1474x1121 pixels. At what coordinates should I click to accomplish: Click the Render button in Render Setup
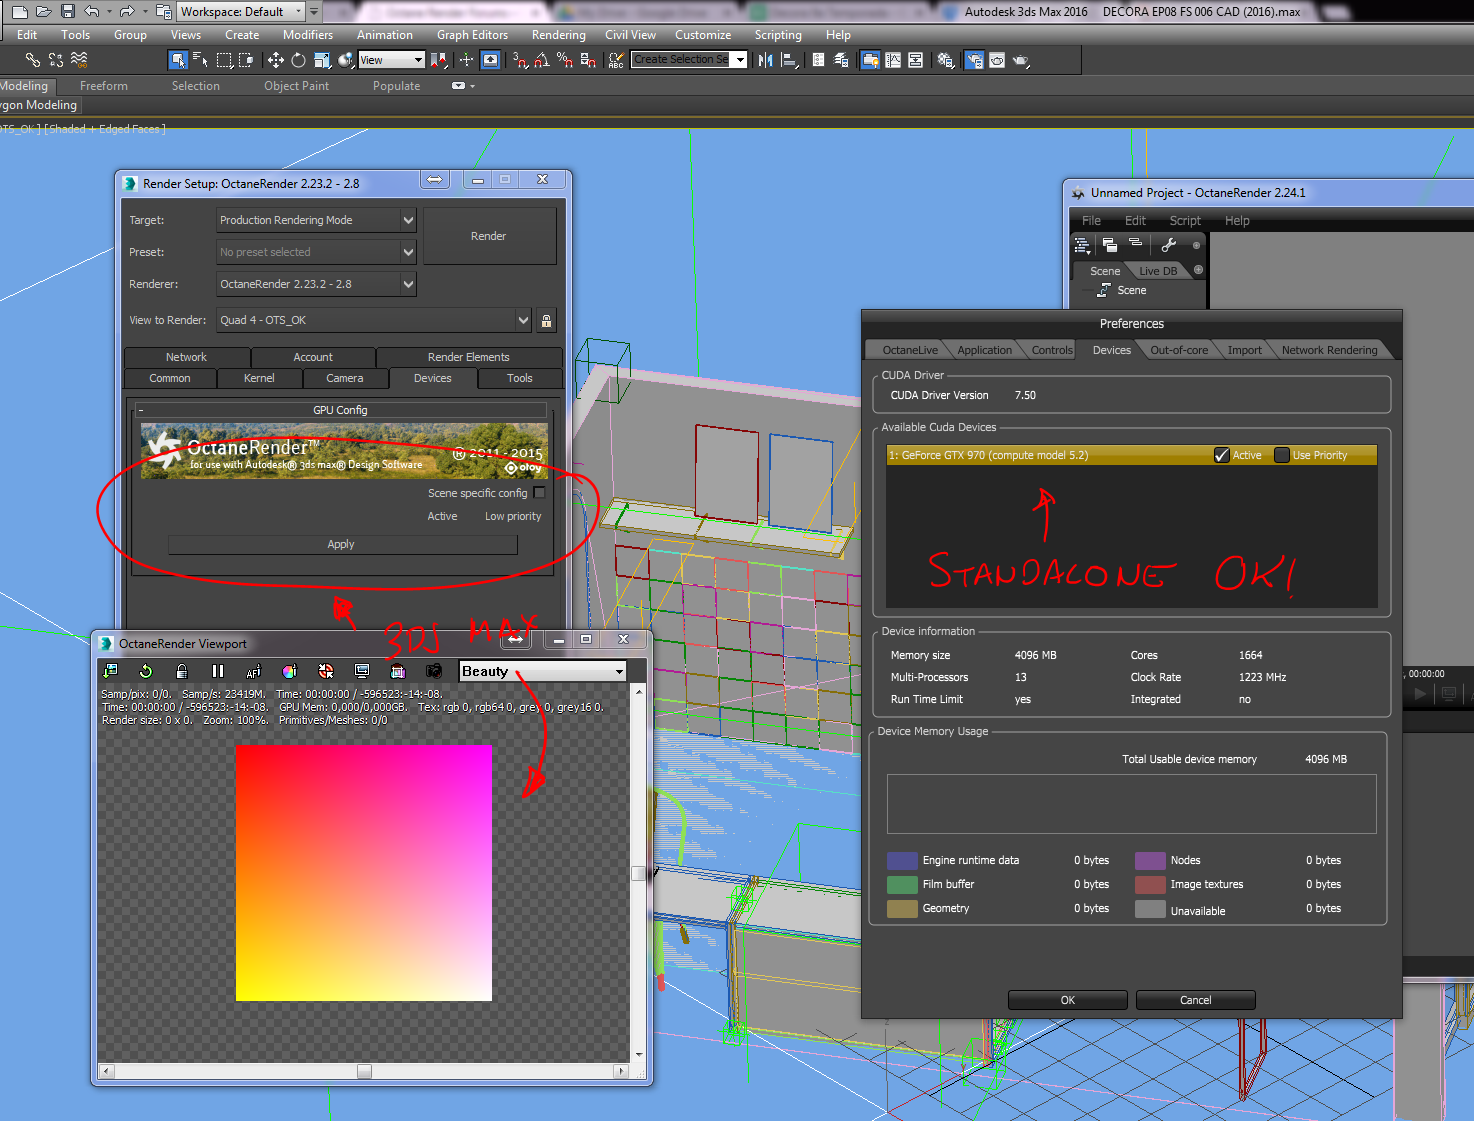[489, 236]
